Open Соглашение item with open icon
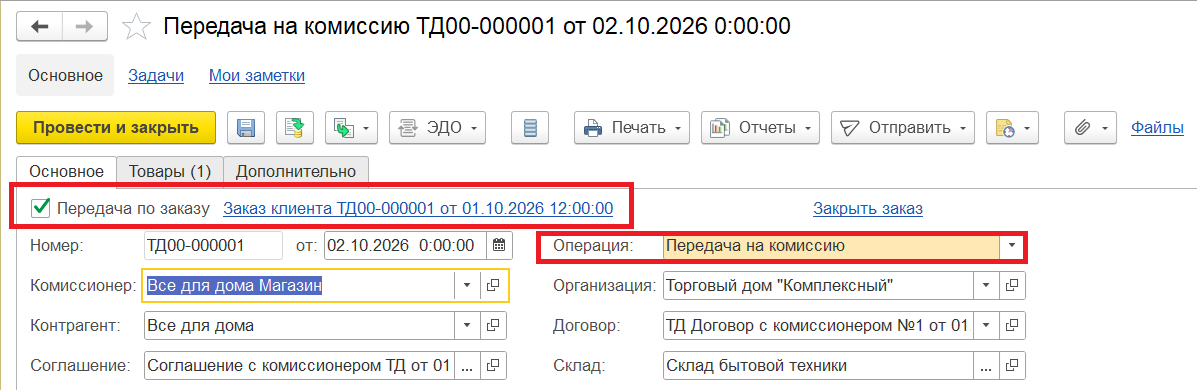The height and width of the screenshot is (390, 1197). tap(493, 366)
